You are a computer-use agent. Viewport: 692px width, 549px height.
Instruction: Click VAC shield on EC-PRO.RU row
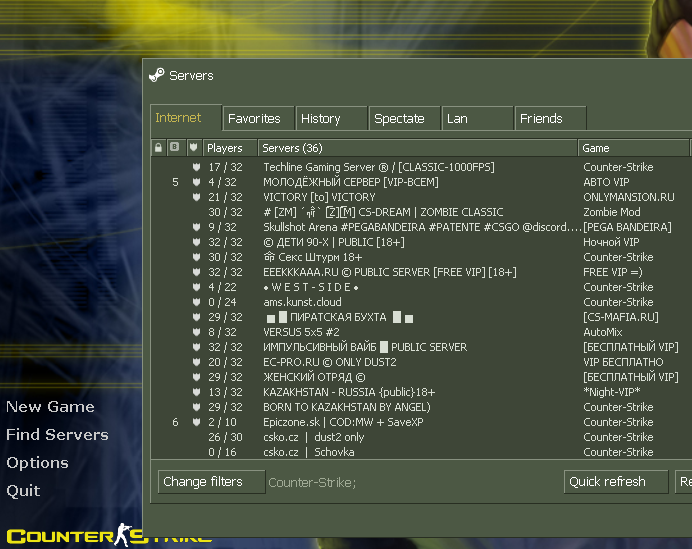click(196, 362)
